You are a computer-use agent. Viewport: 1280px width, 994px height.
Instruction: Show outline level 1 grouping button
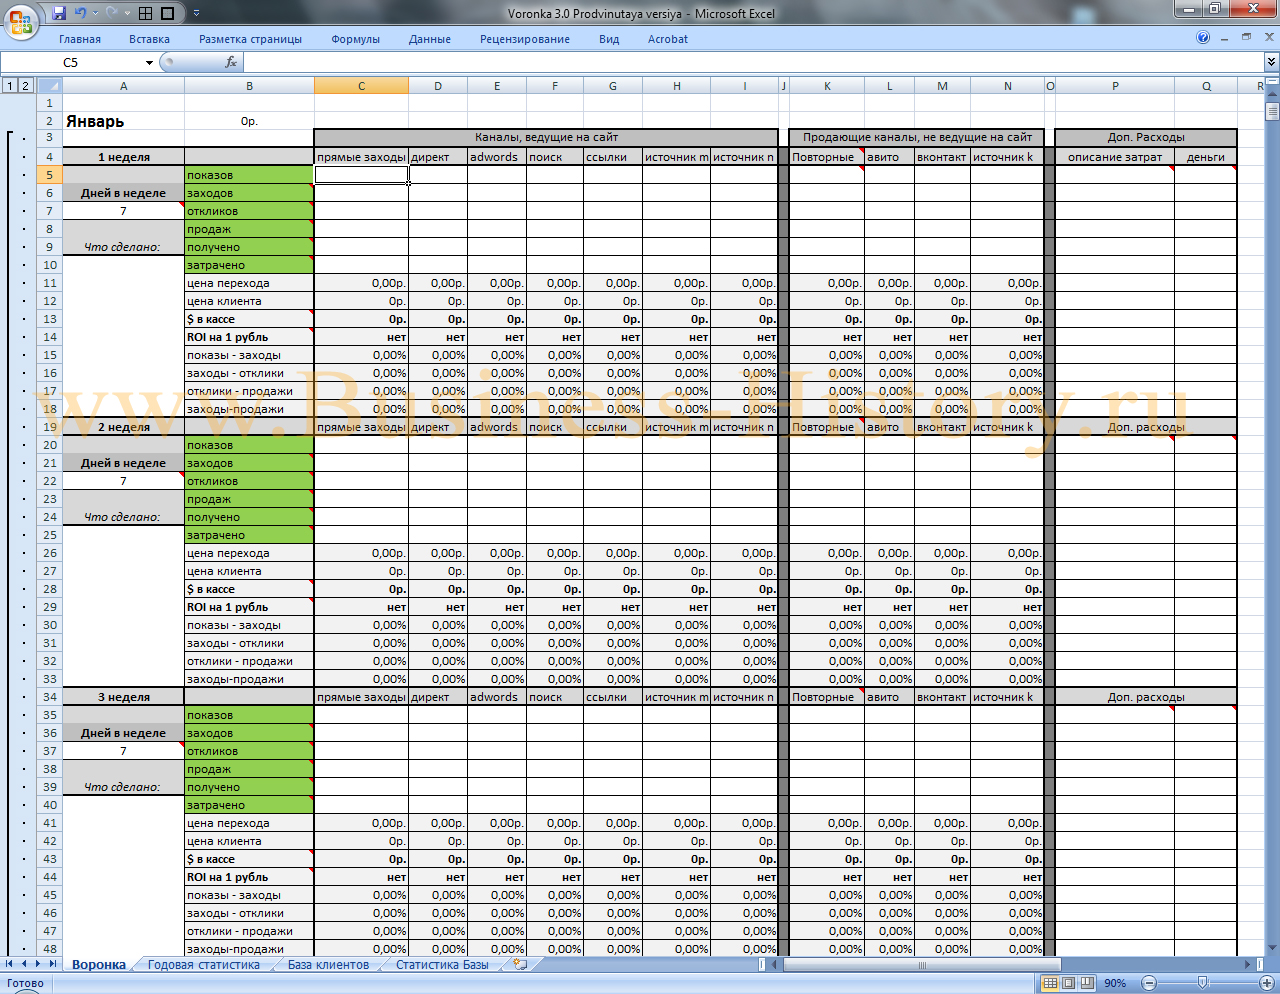[10, 86]
